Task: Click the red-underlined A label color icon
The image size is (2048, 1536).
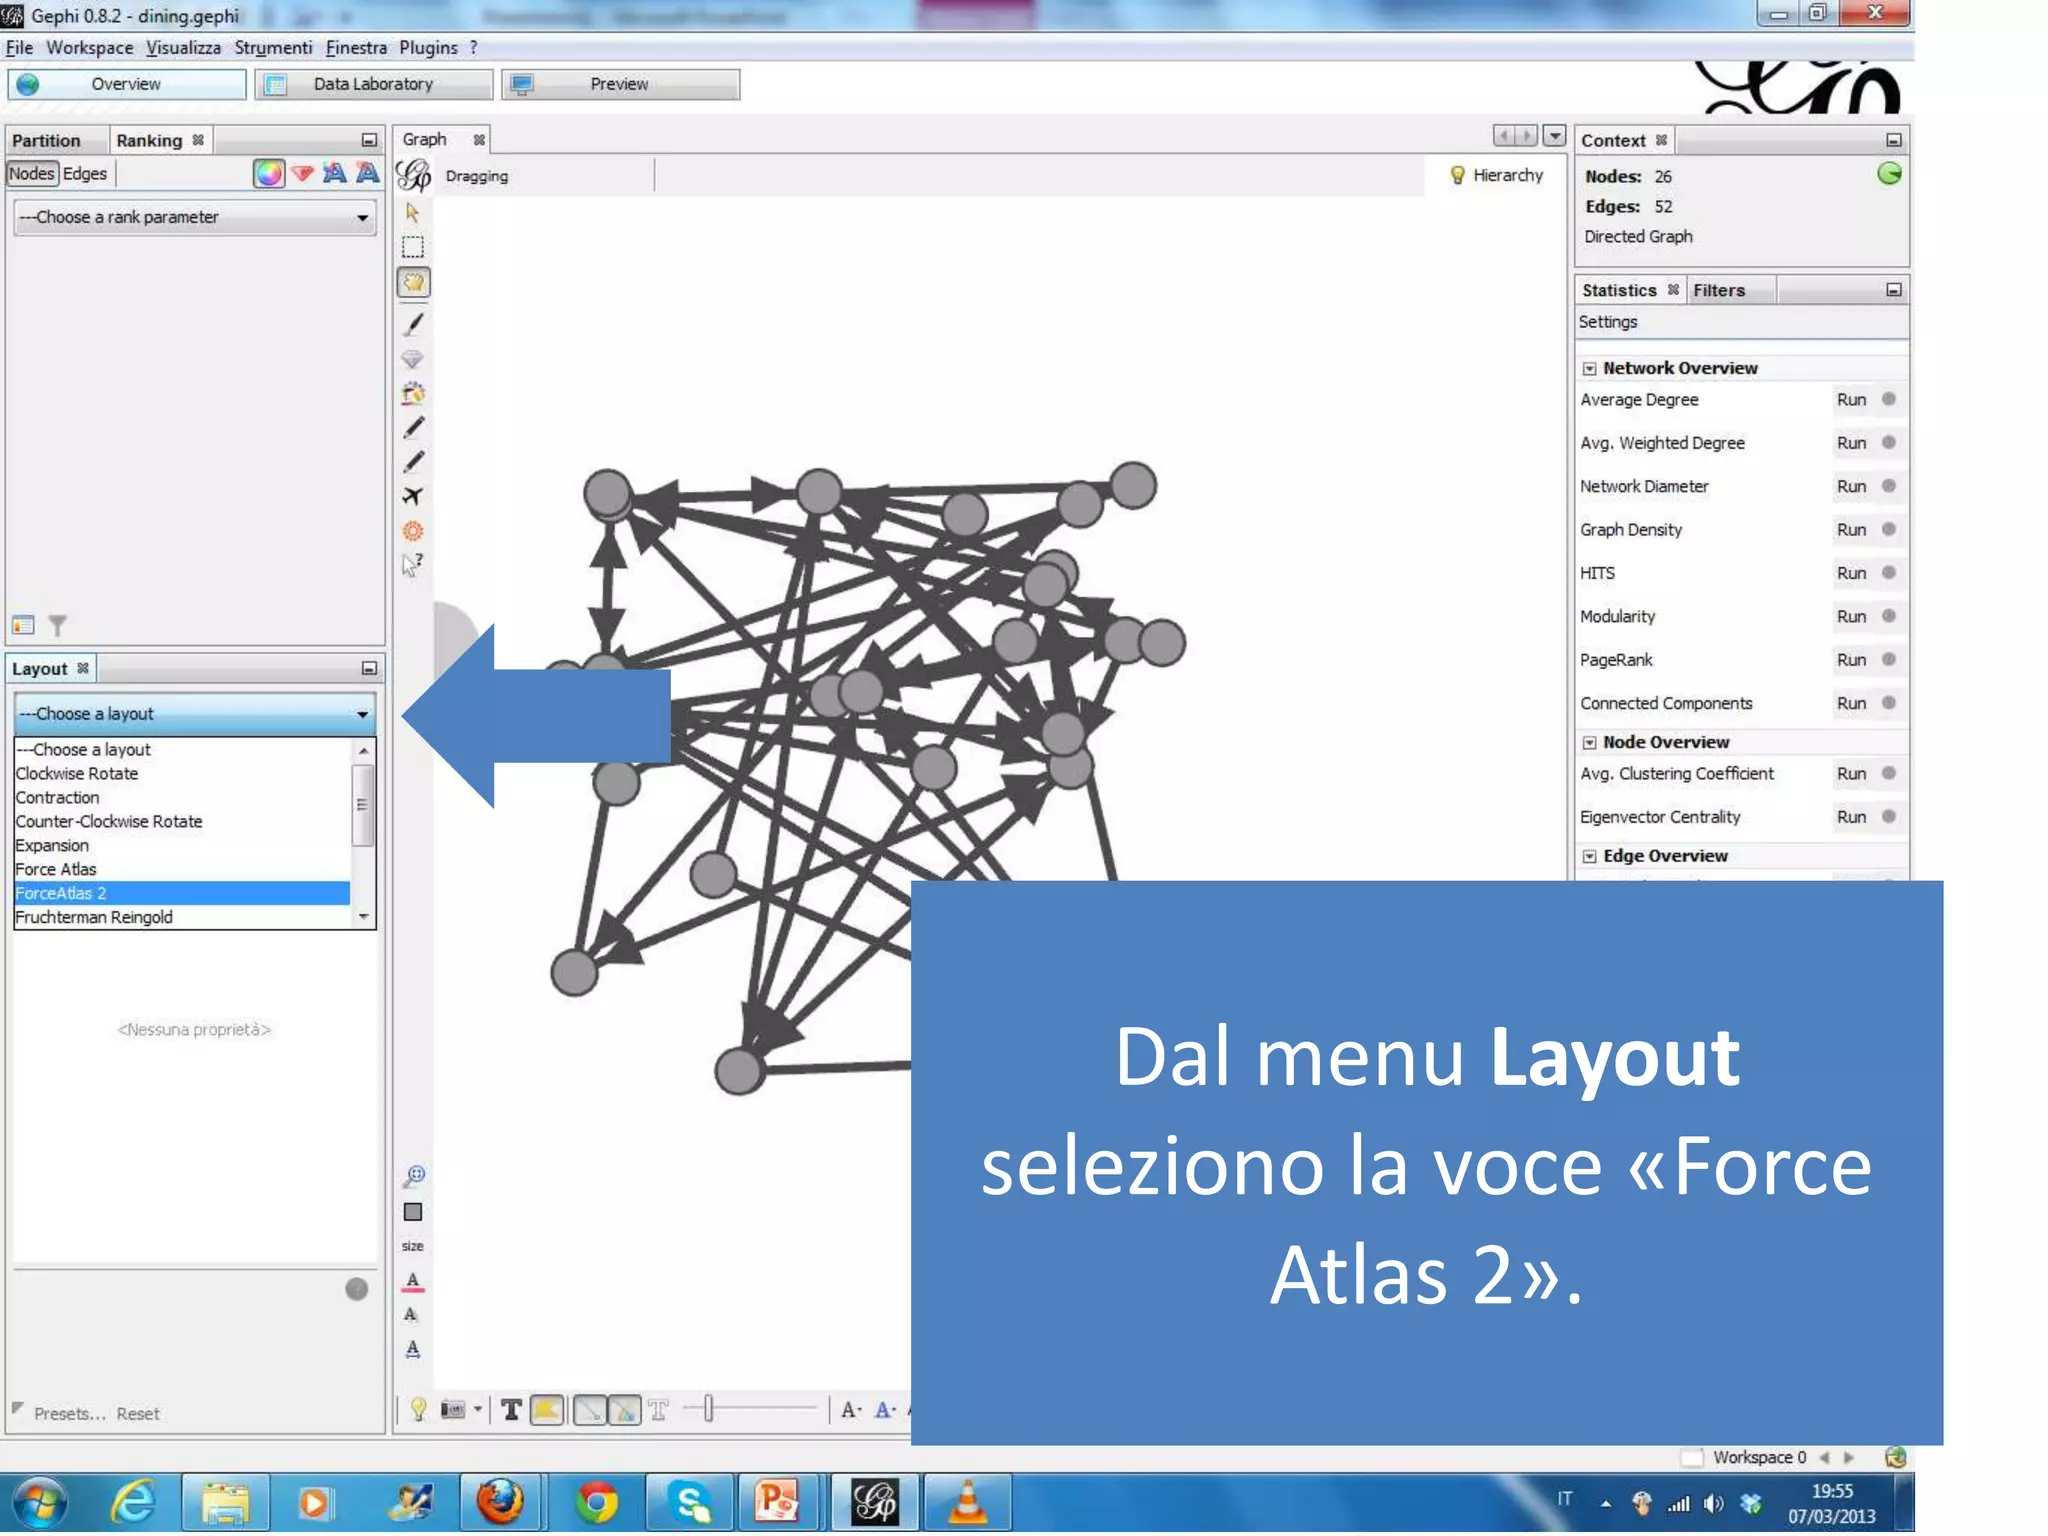Action: coord(412,1281)
